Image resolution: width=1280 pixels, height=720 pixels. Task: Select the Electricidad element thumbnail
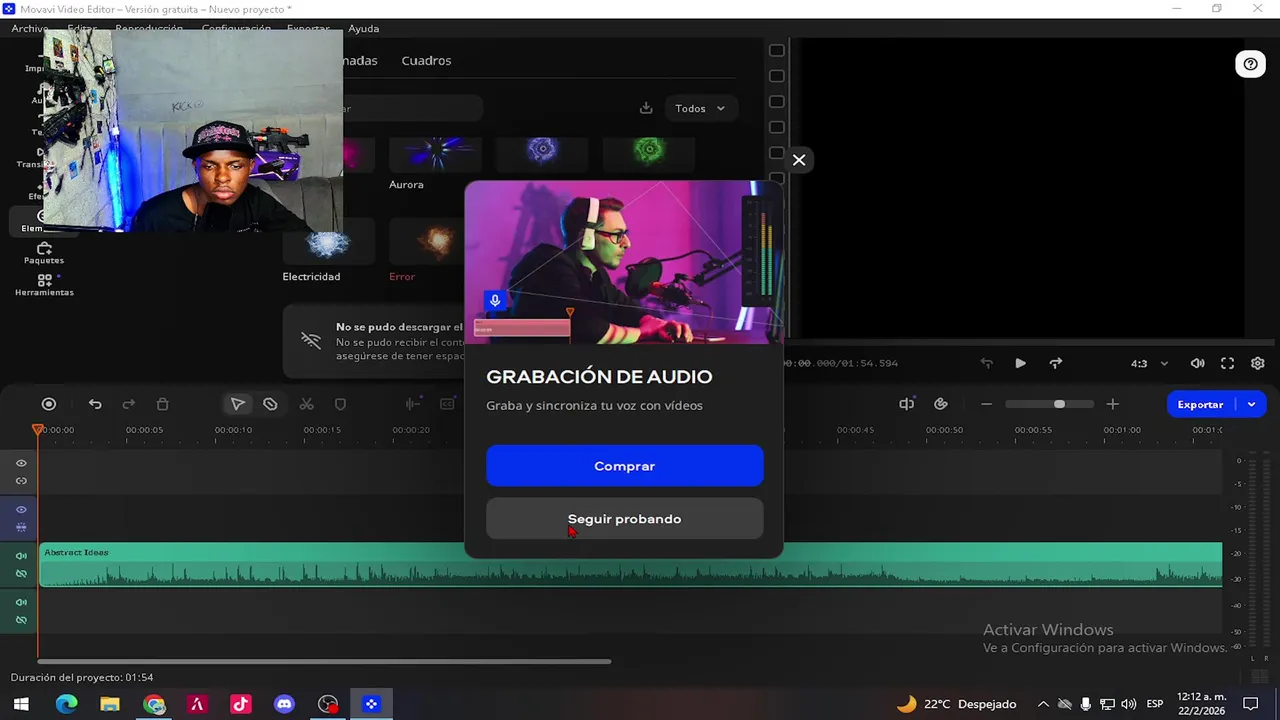328,243
